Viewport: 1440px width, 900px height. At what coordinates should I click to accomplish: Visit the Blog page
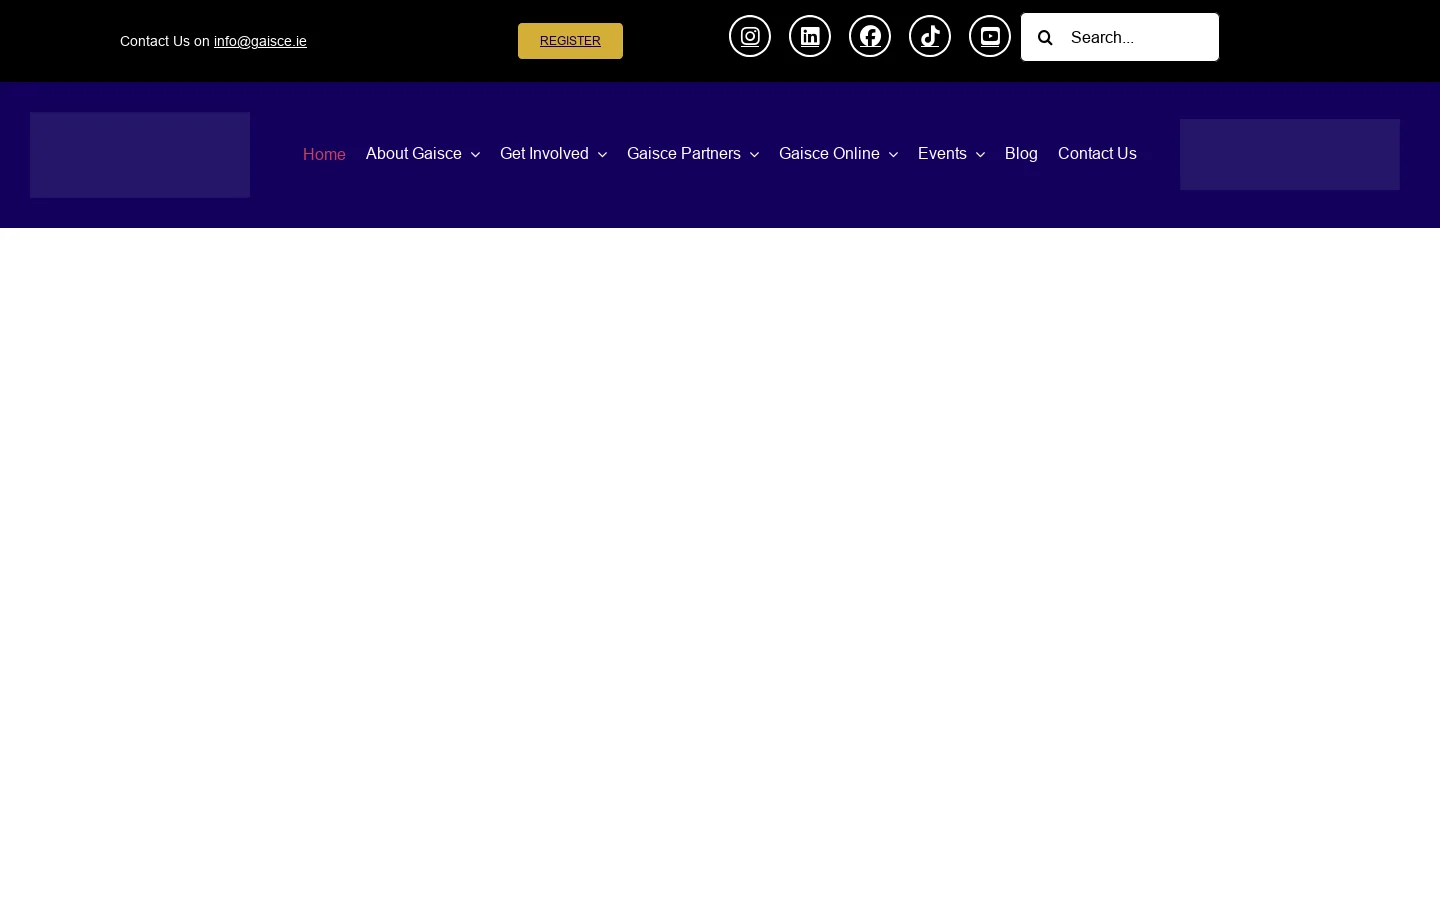(1021, 154)
